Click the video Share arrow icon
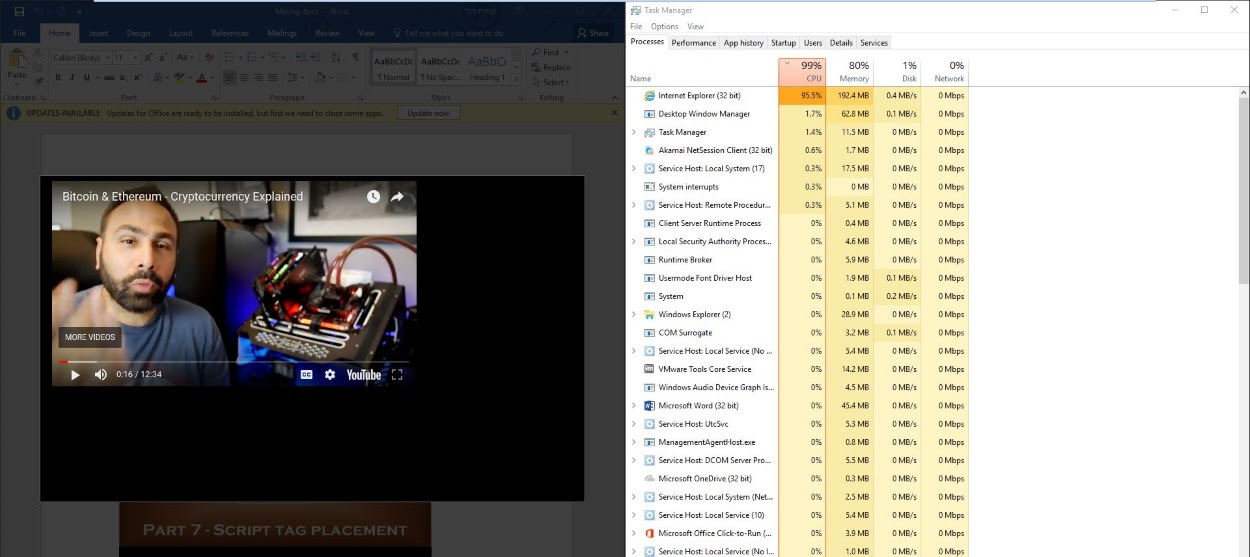The height and width of the screenshot is (557, 1250). click(397, 197)
